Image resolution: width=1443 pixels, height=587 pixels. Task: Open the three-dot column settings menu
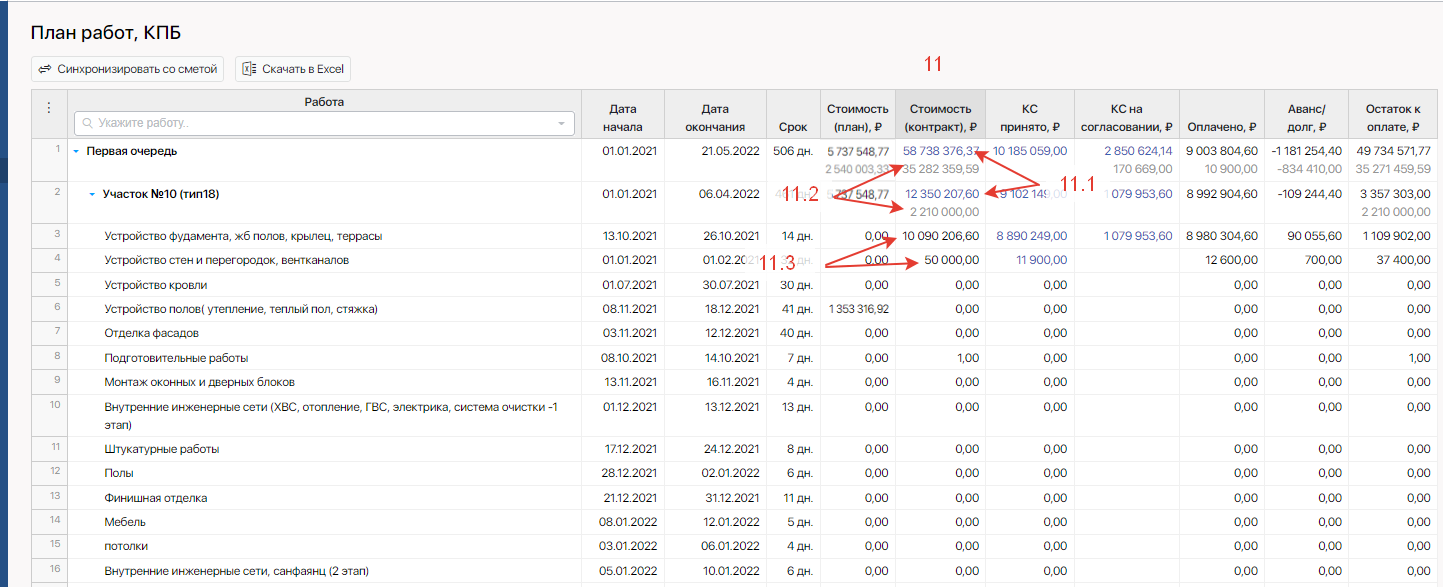49,109
